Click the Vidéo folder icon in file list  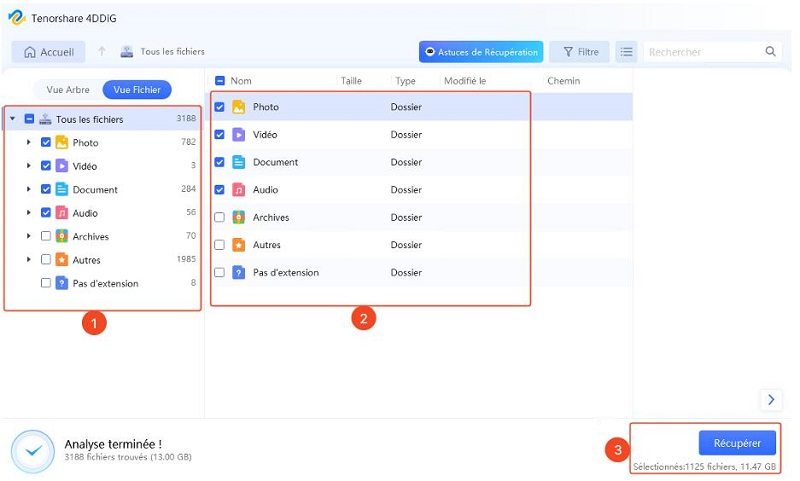pos(239,134)
